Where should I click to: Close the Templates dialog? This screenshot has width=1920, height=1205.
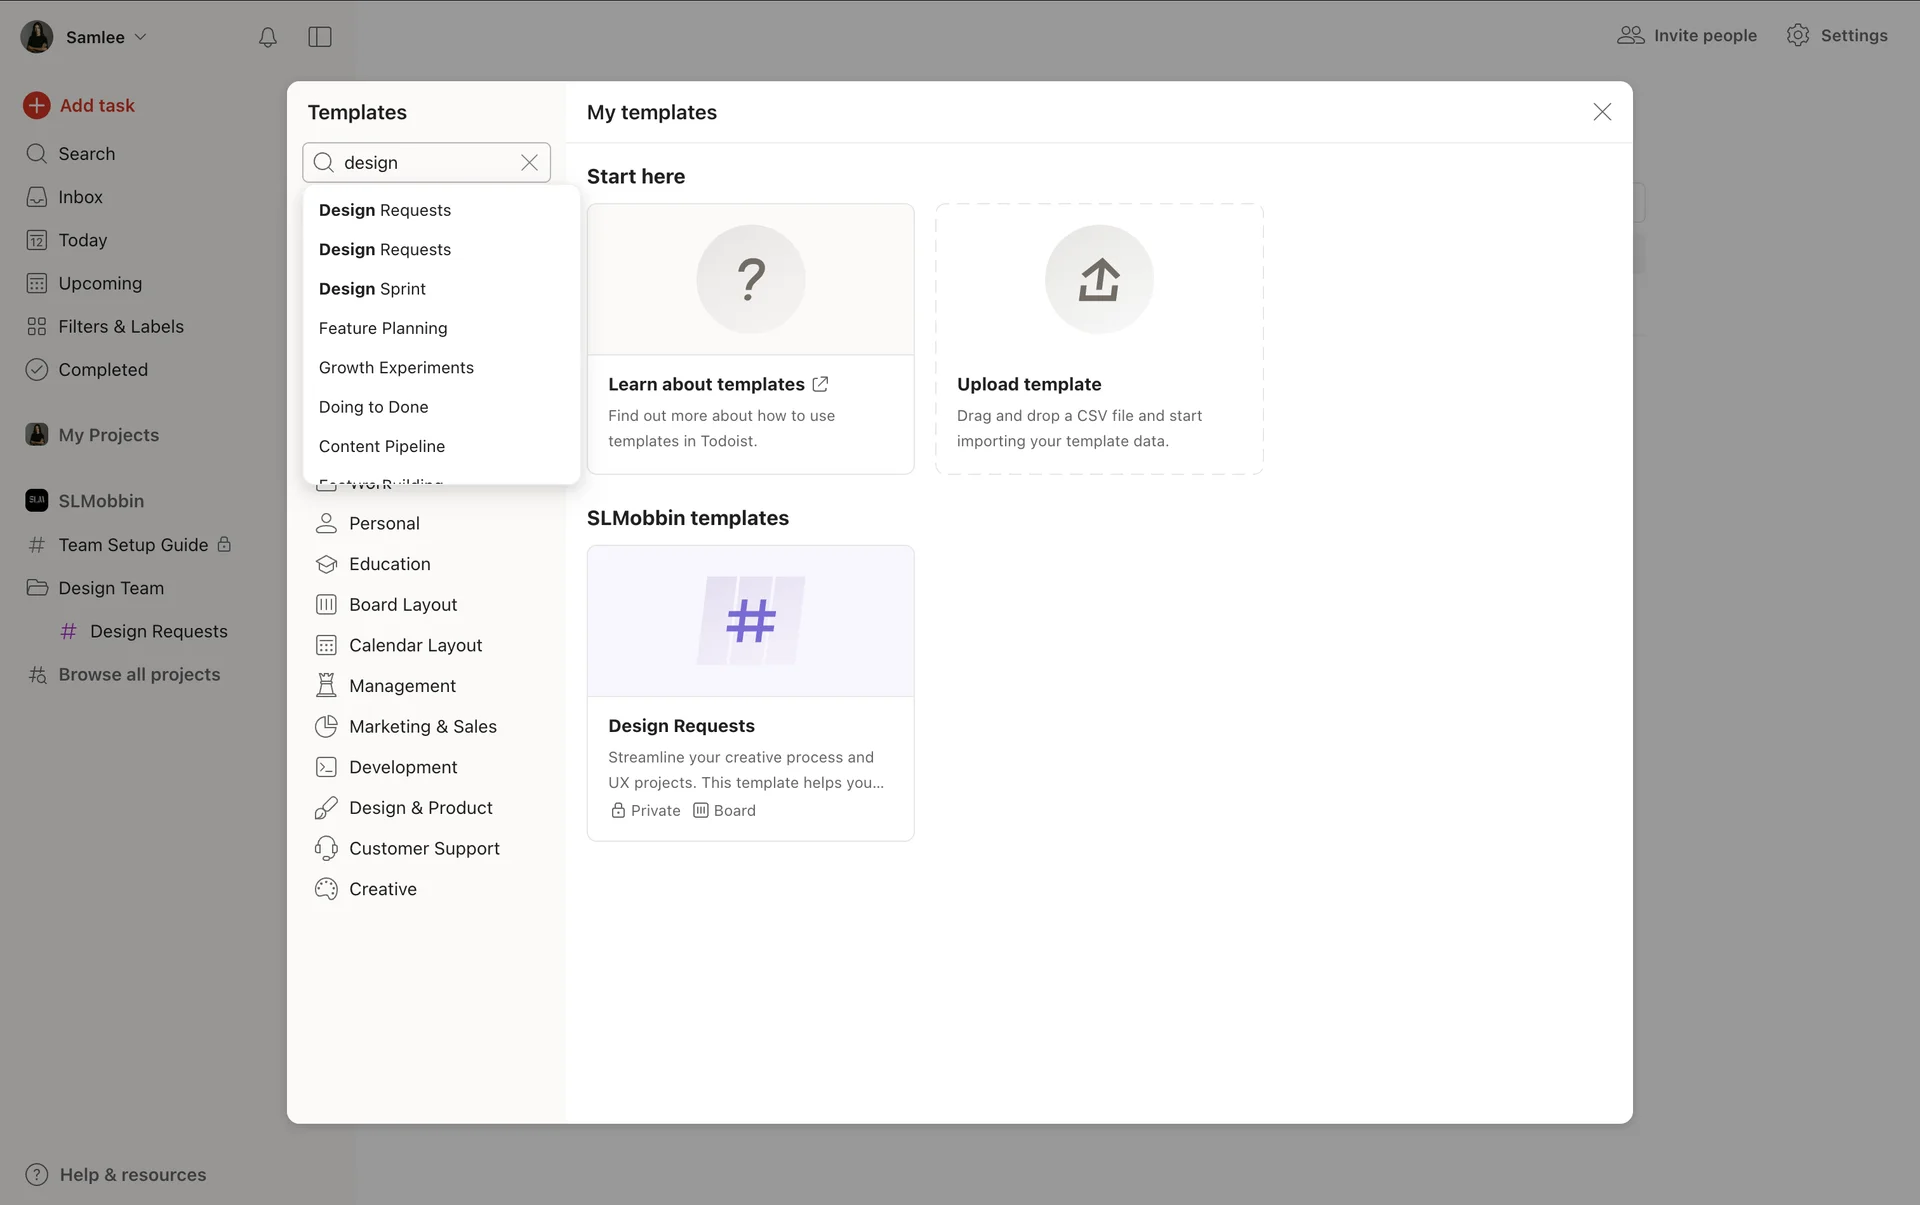click(x=1602, y=112)
